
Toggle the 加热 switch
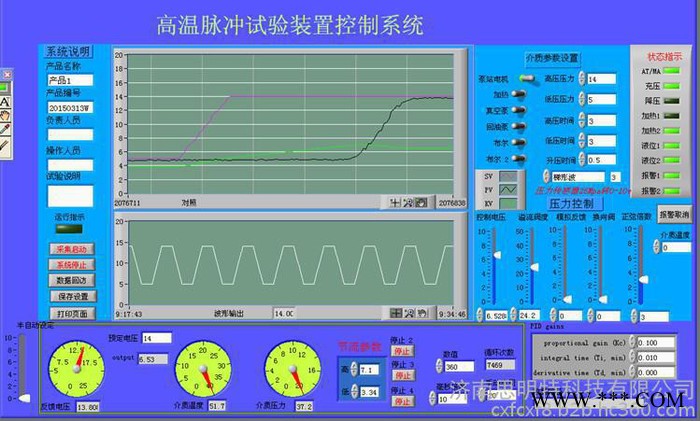(521, 95)
